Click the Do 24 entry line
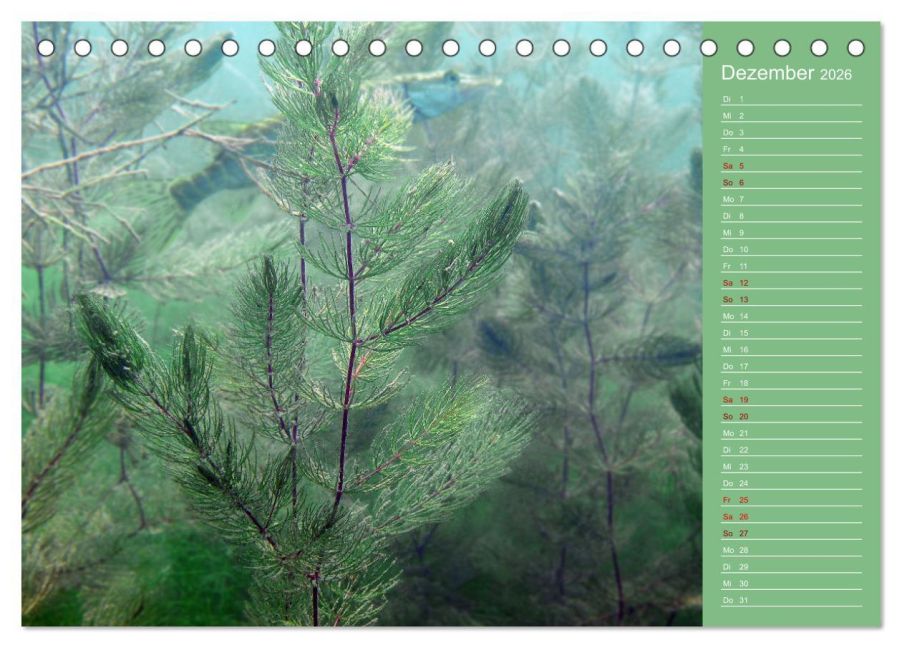 point(792,483)
